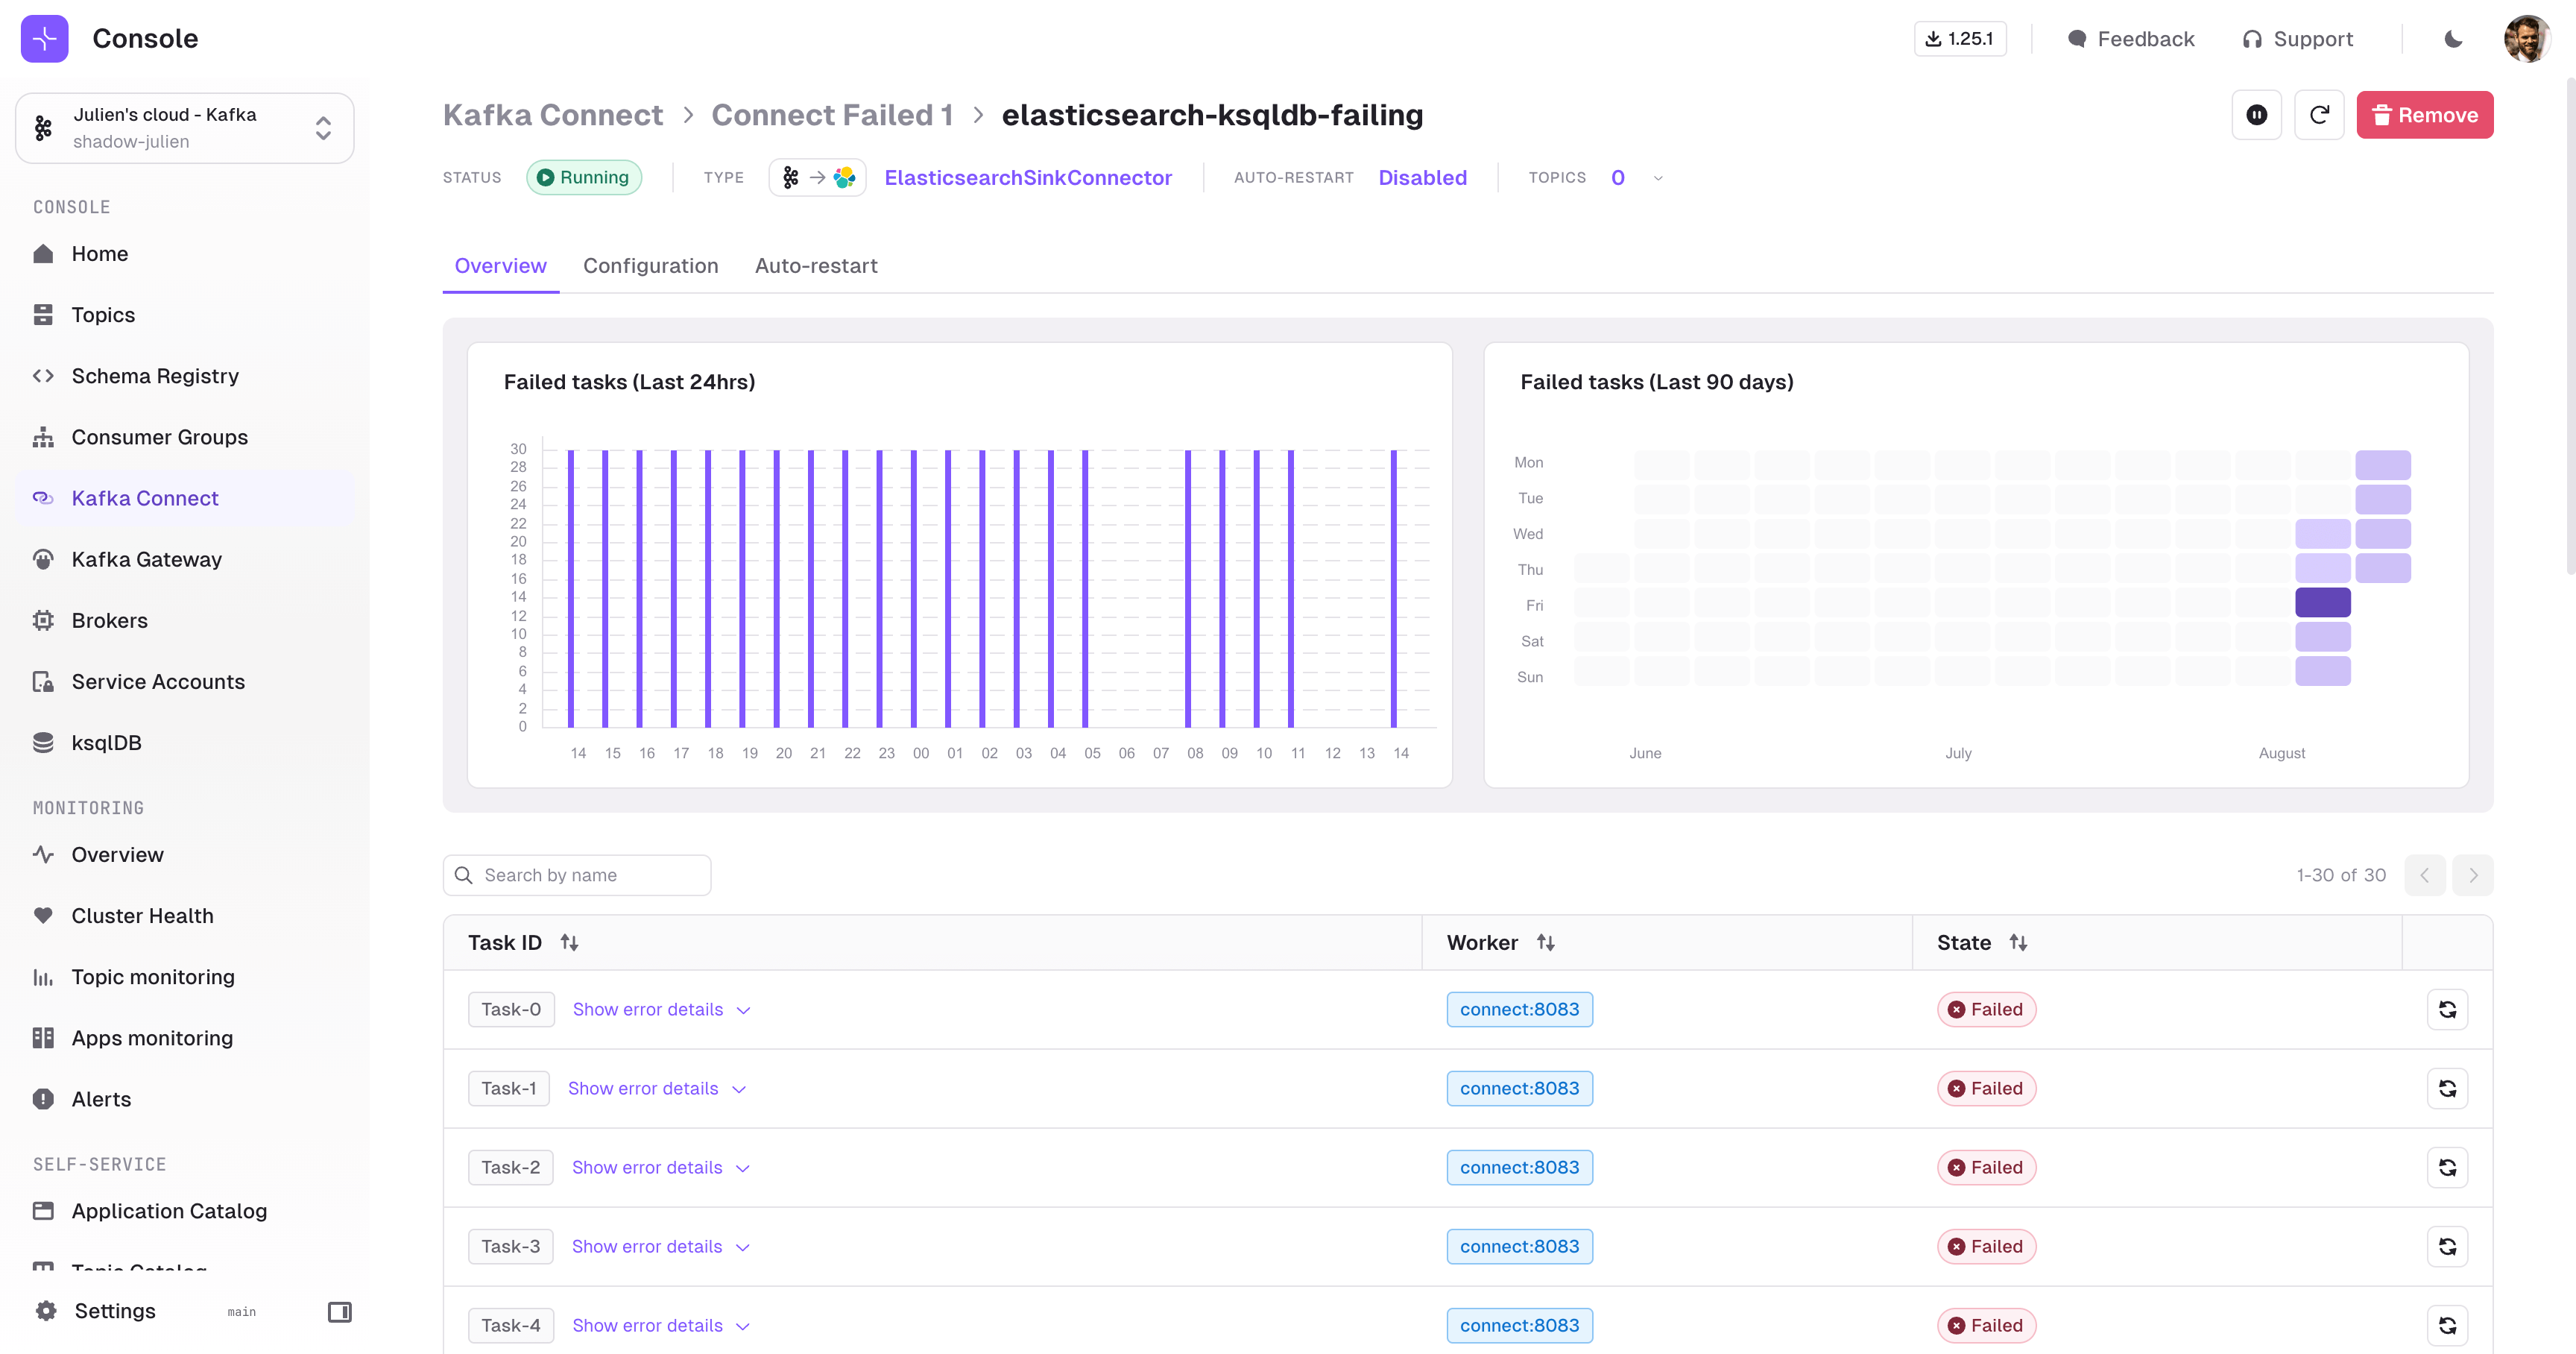This screenshot has width=2576, height=1354.
Task: Click the refresh connector icon
Action: [2319, 114]
